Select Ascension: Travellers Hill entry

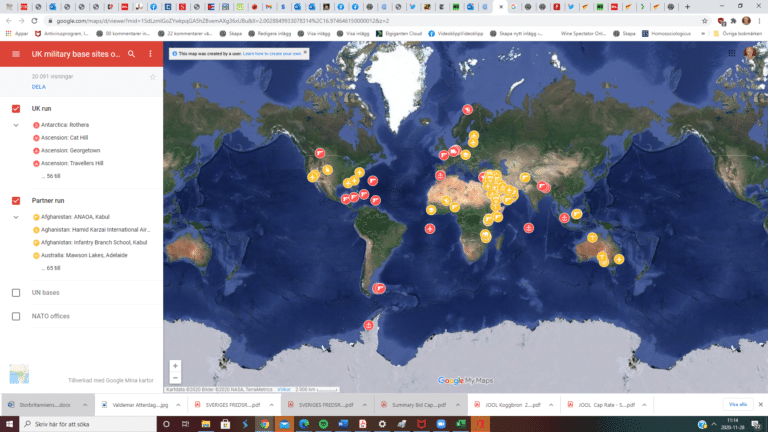click(68, 163)
